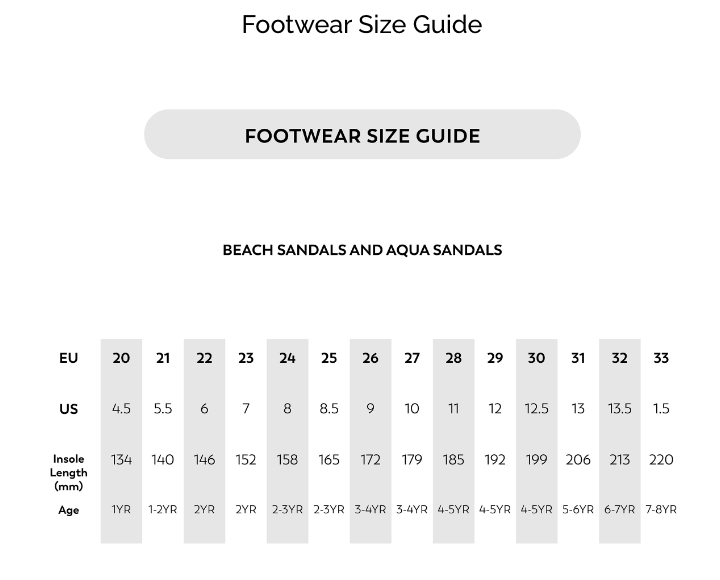Click the Age row label
Viewport: 720px width, 580px height.
68,510
